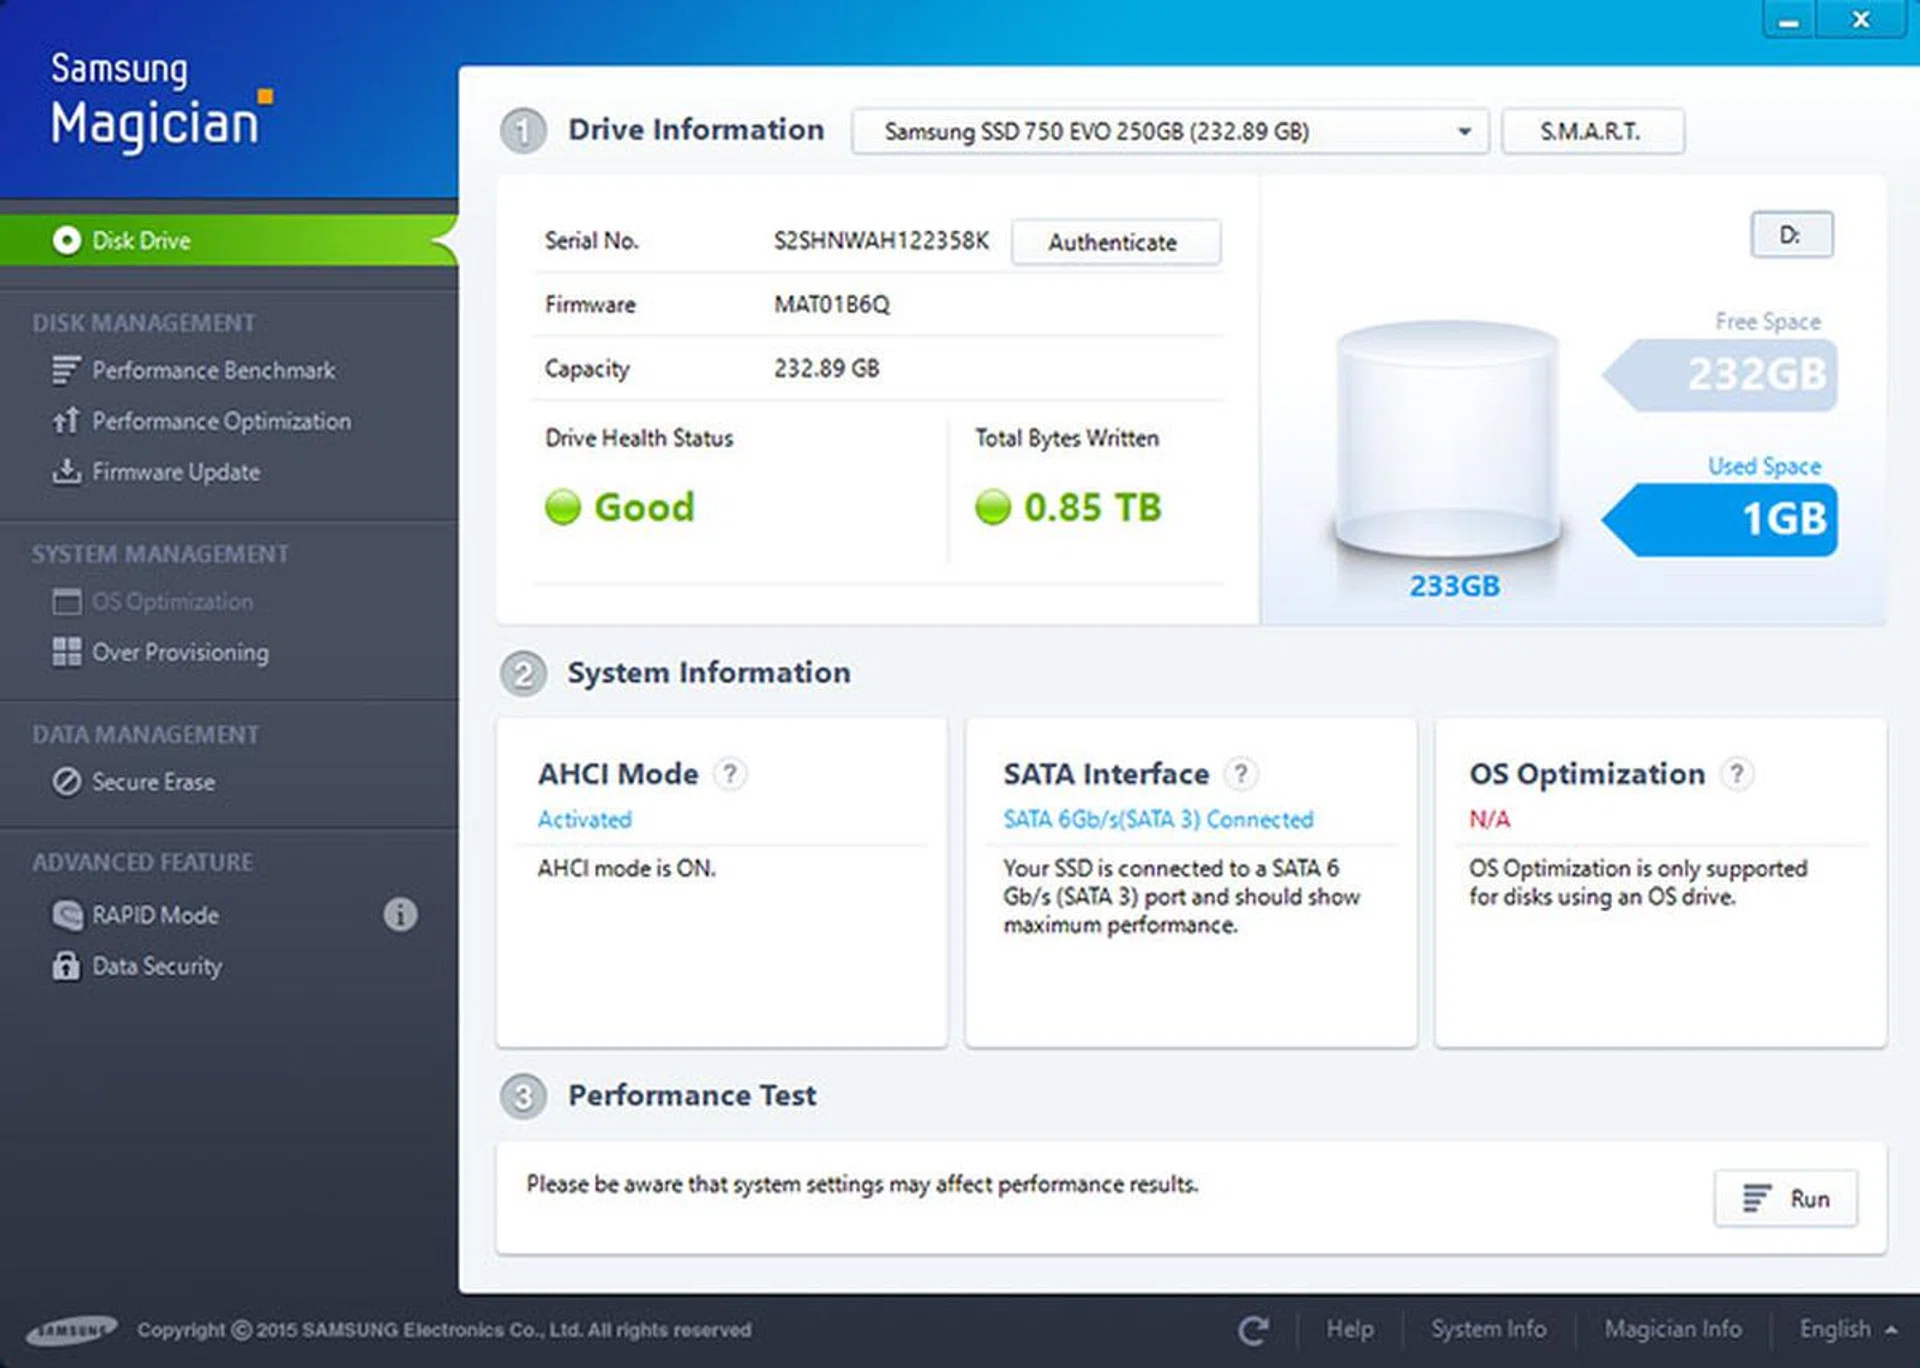The image size is (1920, 1368).
Task: Click the Firmware Update download icon
Action: click(66, 471)
